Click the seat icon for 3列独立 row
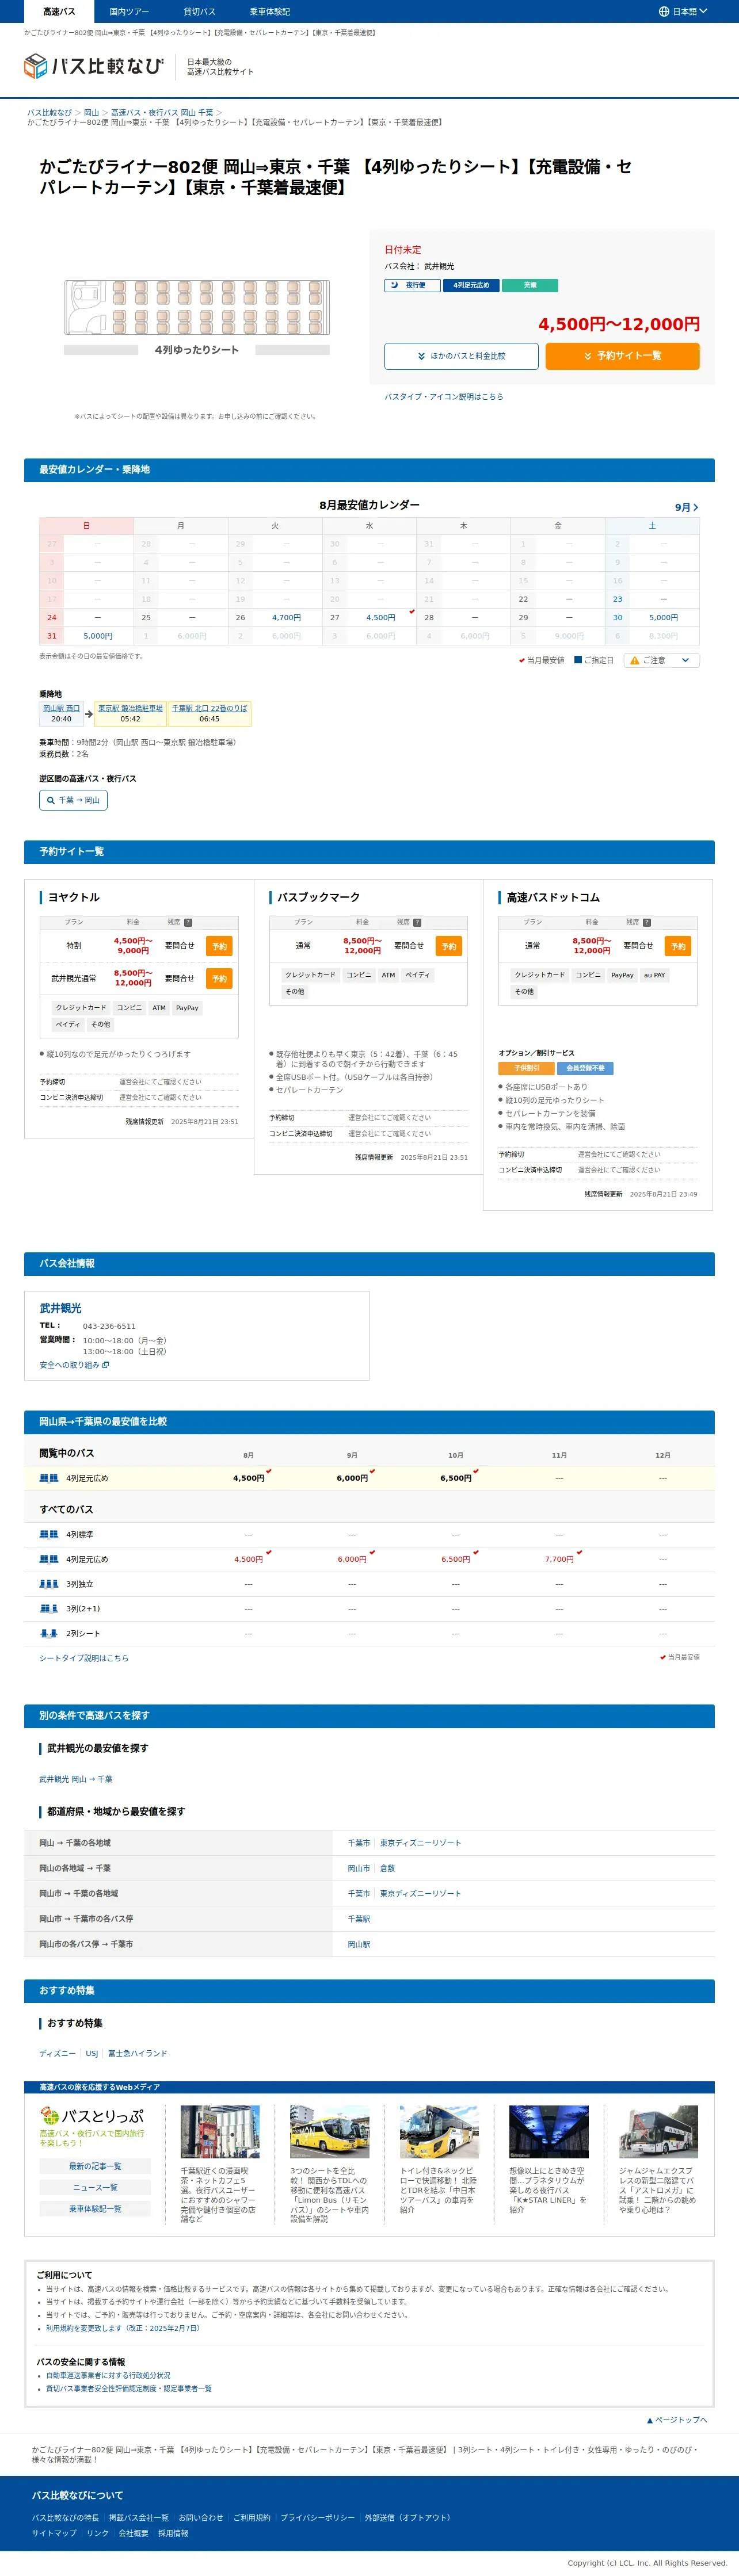This screenshot has width=739, height=2576. coord(48,1584)
